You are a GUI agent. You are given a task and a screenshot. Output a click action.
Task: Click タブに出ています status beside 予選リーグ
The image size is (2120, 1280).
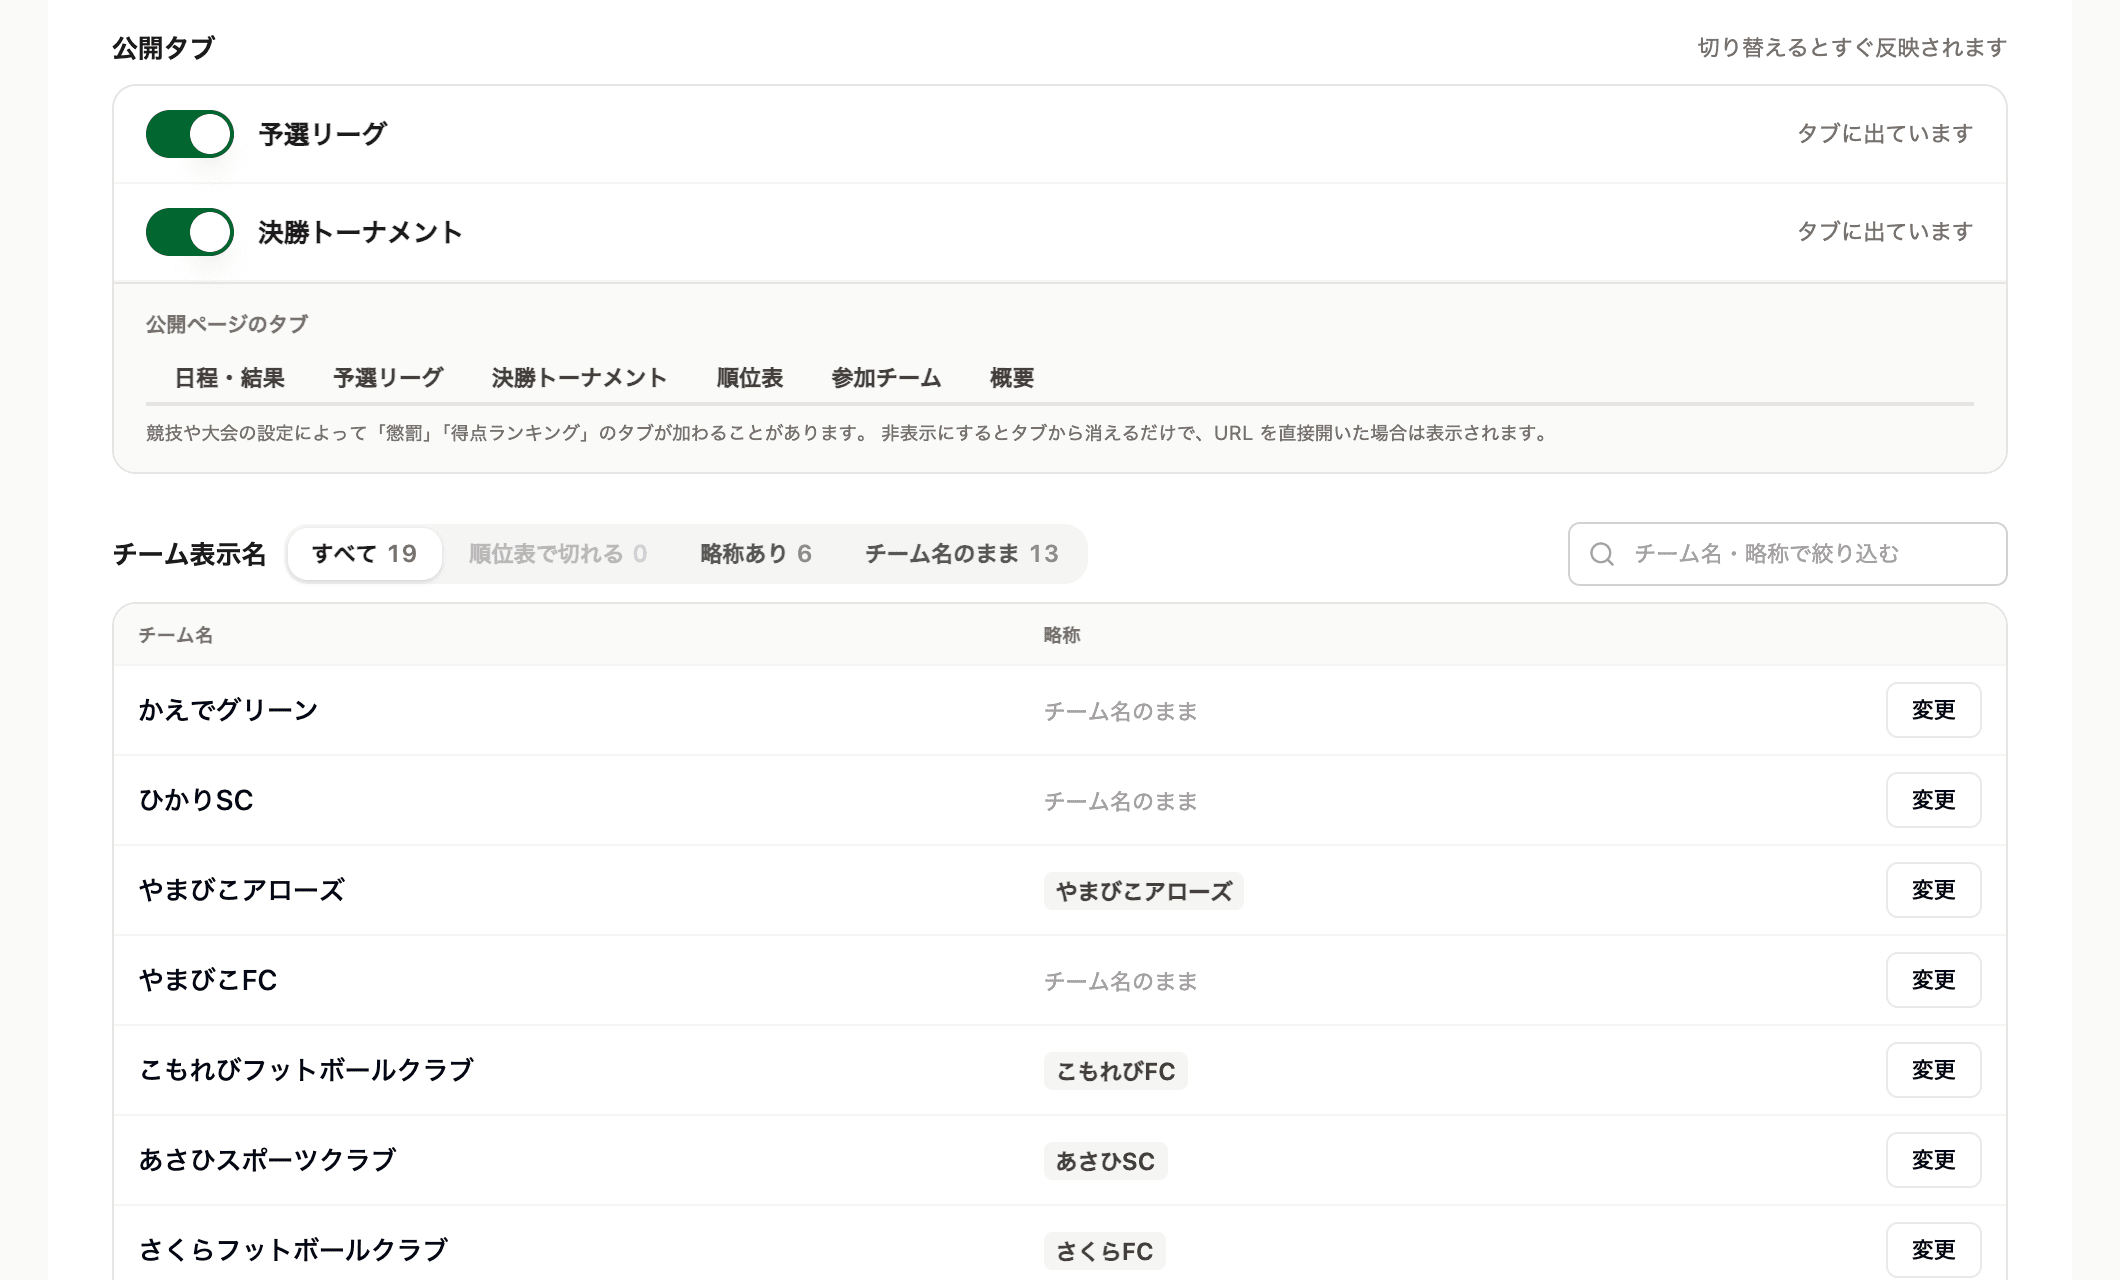(x=1885, y=134)
